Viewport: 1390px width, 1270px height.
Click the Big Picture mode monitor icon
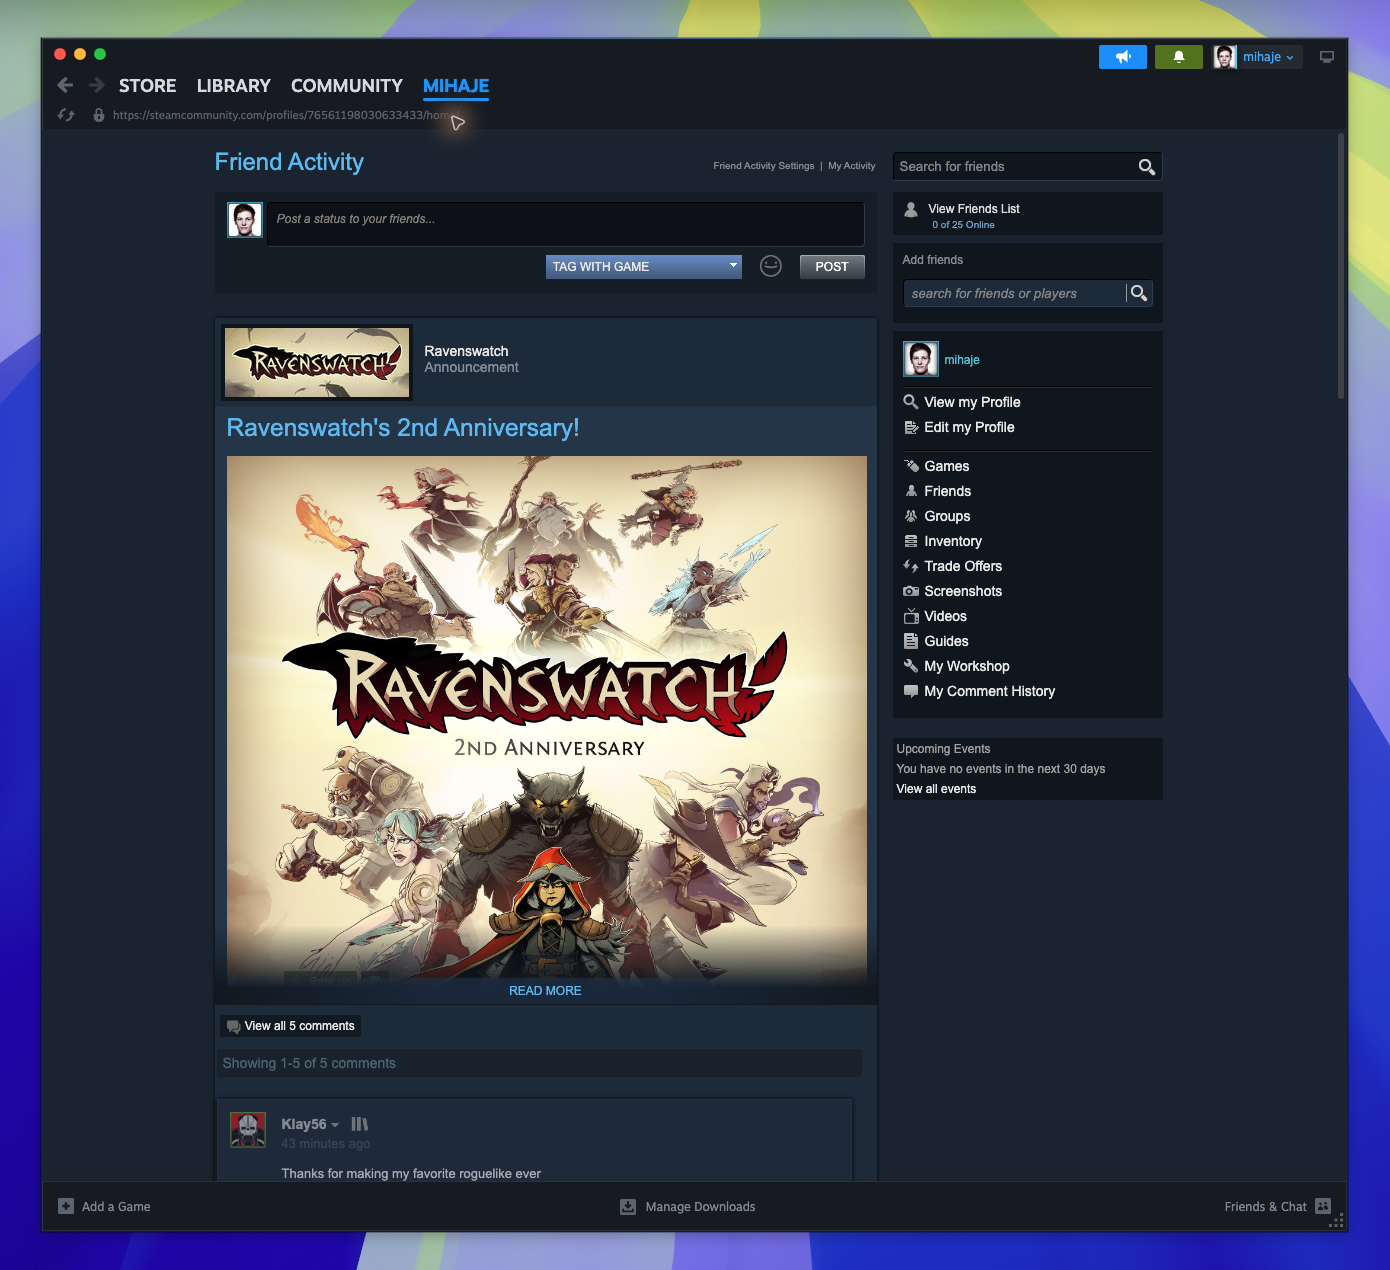[x=1327, y=57]
